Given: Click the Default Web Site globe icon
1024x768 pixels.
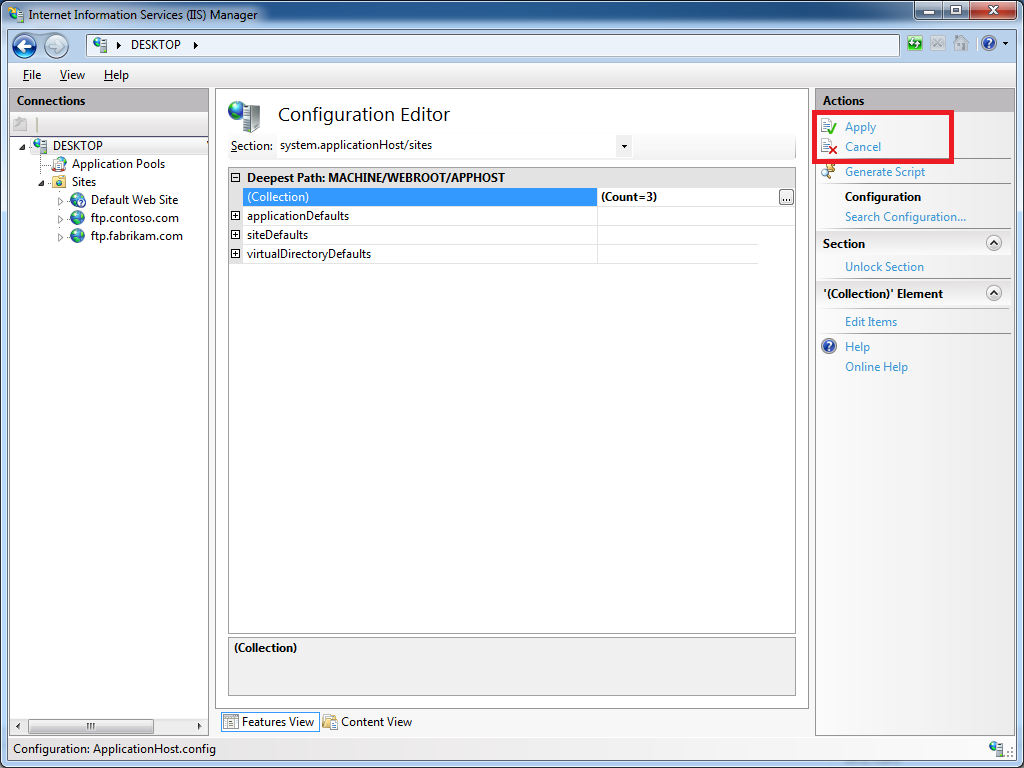Looking at the screenshot, I should pos(78,200).
